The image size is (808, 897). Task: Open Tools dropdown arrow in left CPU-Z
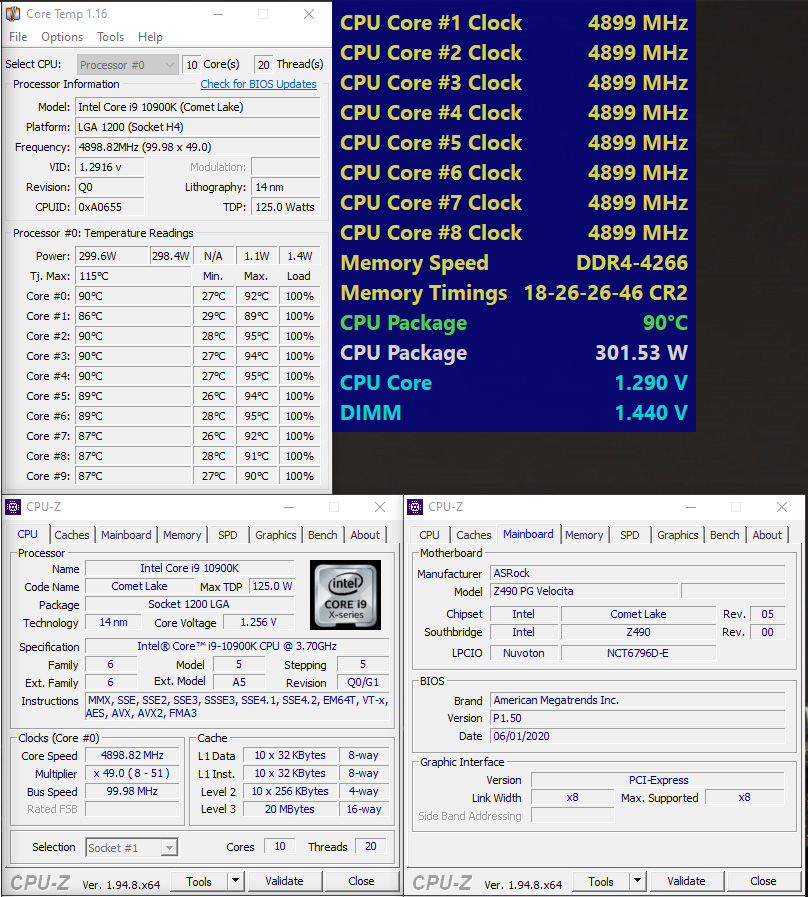[x=235, y=881]
